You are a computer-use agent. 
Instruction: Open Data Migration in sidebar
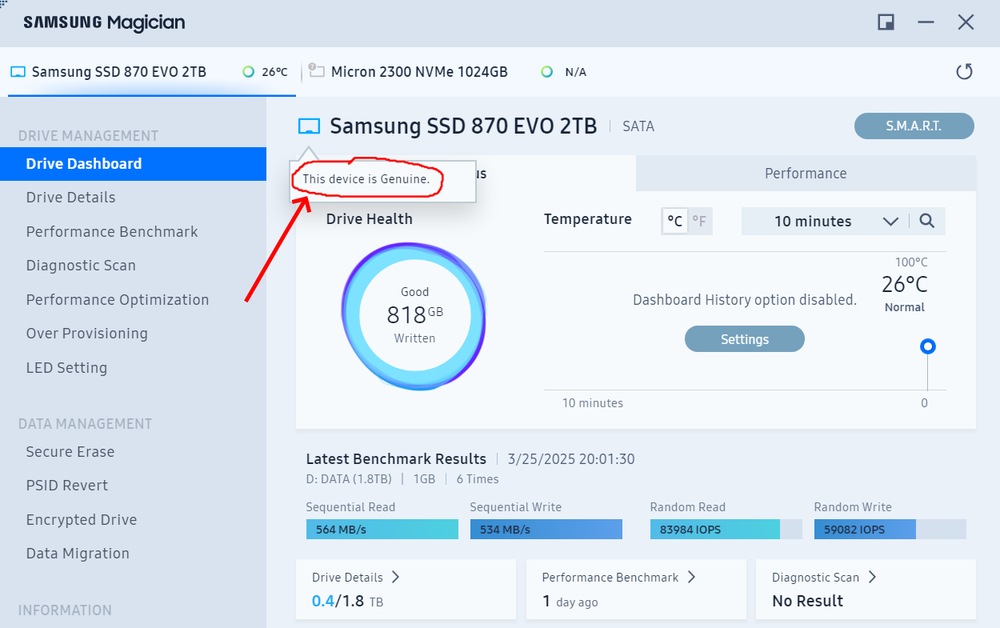[133, 553]
